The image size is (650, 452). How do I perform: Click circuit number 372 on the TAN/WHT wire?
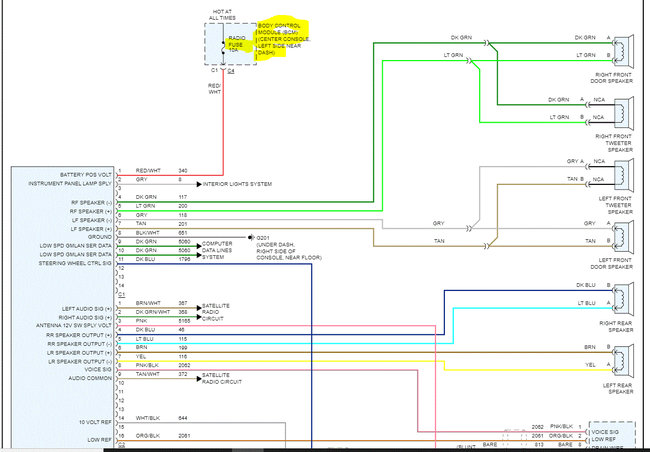[183, 374]
